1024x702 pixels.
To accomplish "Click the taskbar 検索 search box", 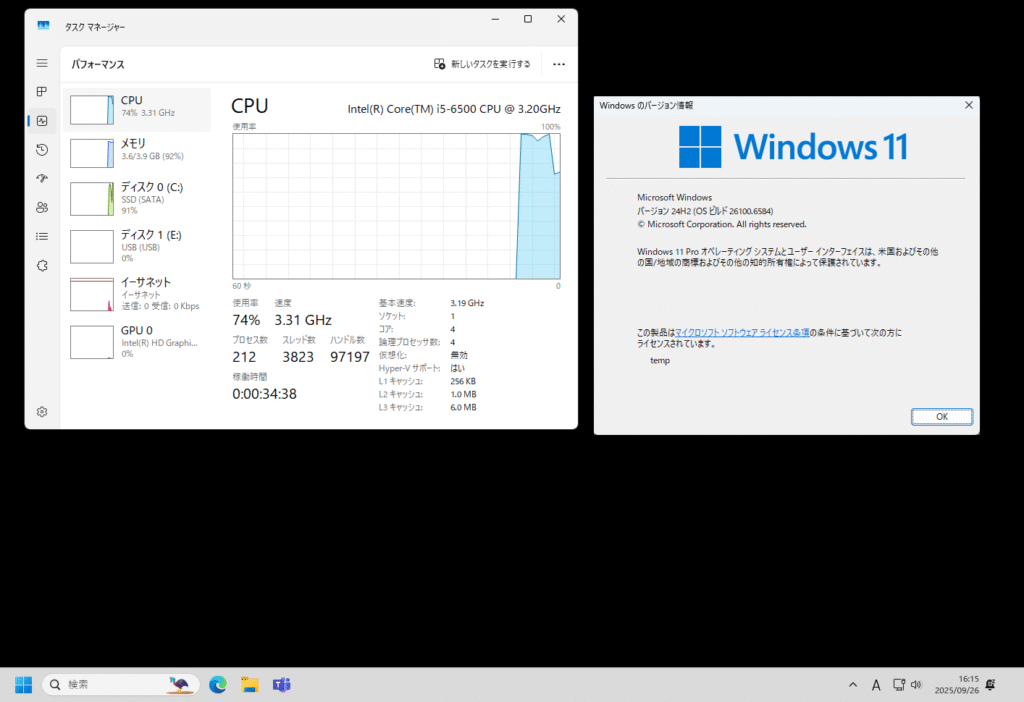I will (x=115, y=685).
